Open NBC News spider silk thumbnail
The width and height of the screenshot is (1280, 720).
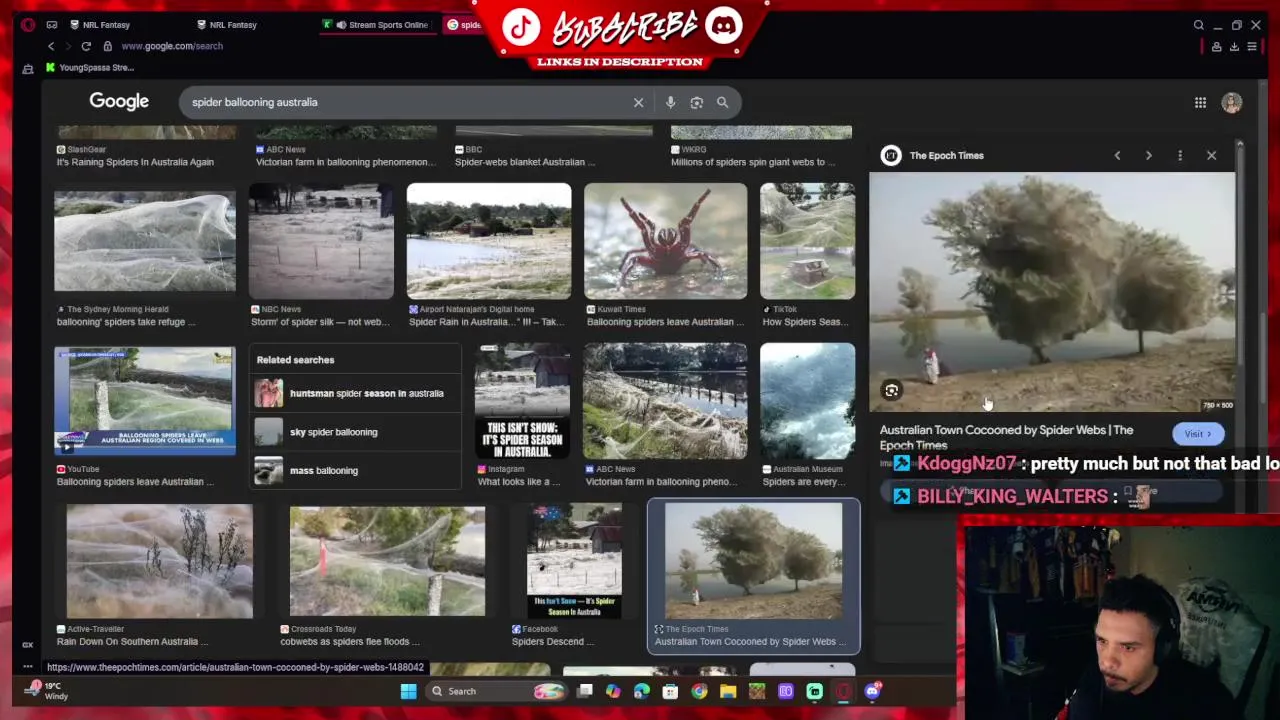tap(321, 241)
